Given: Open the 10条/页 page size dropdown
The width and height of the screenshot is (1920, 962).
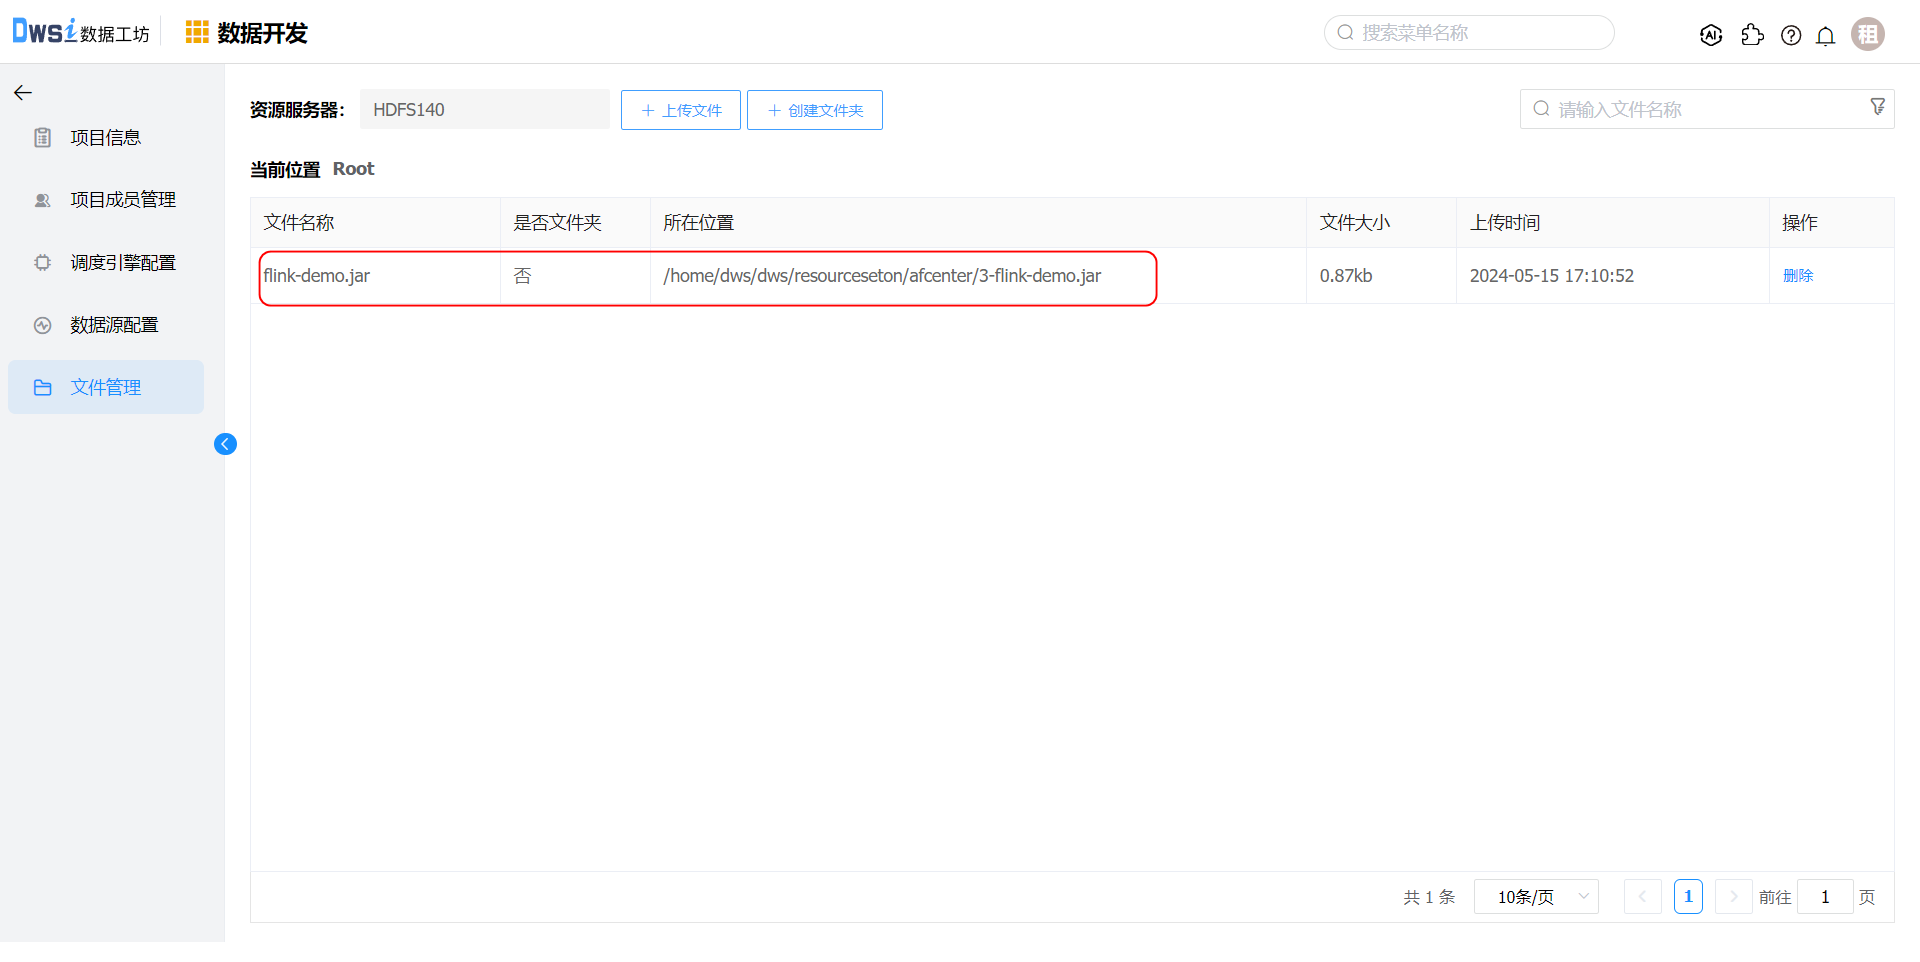Looking at the screenshot, I should [1536, 897].
